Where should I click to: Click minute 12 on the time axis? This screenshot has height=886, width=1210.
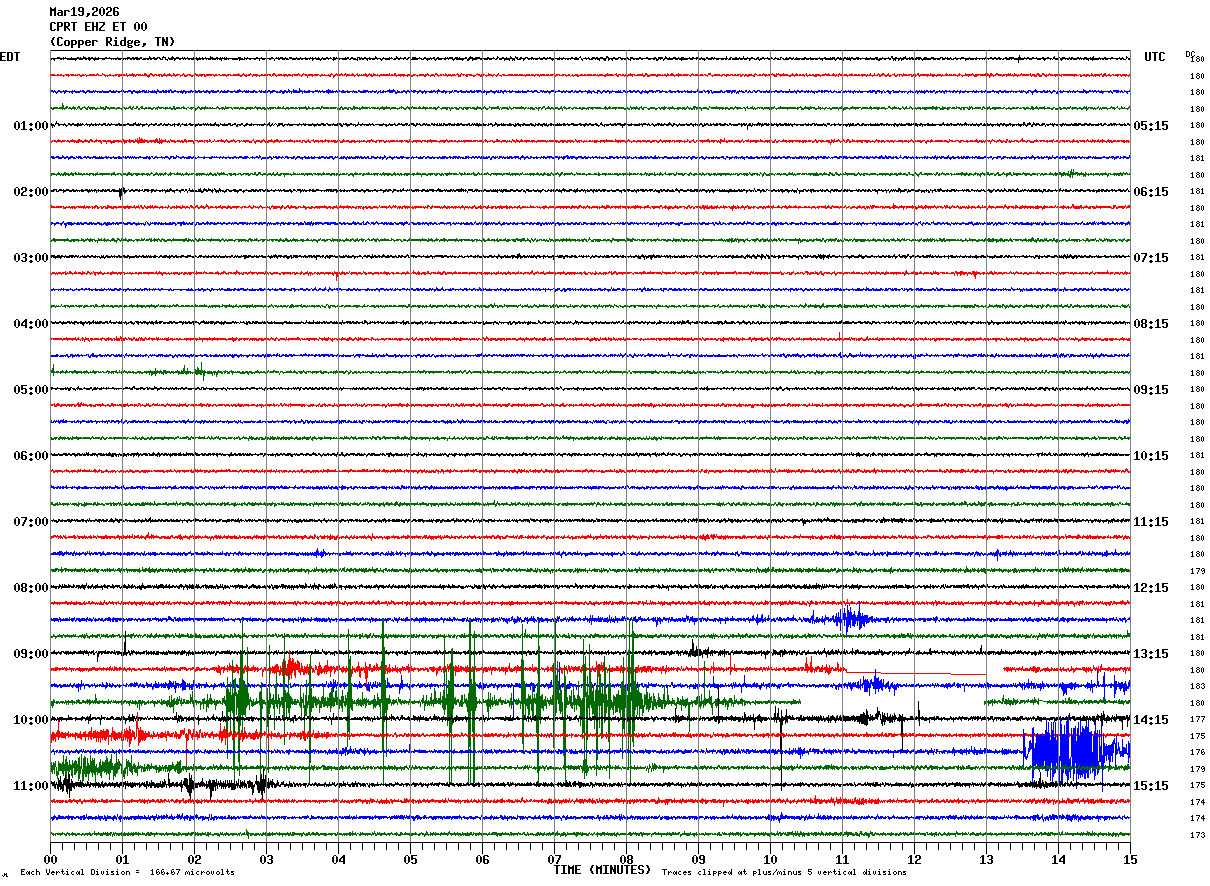914,859
